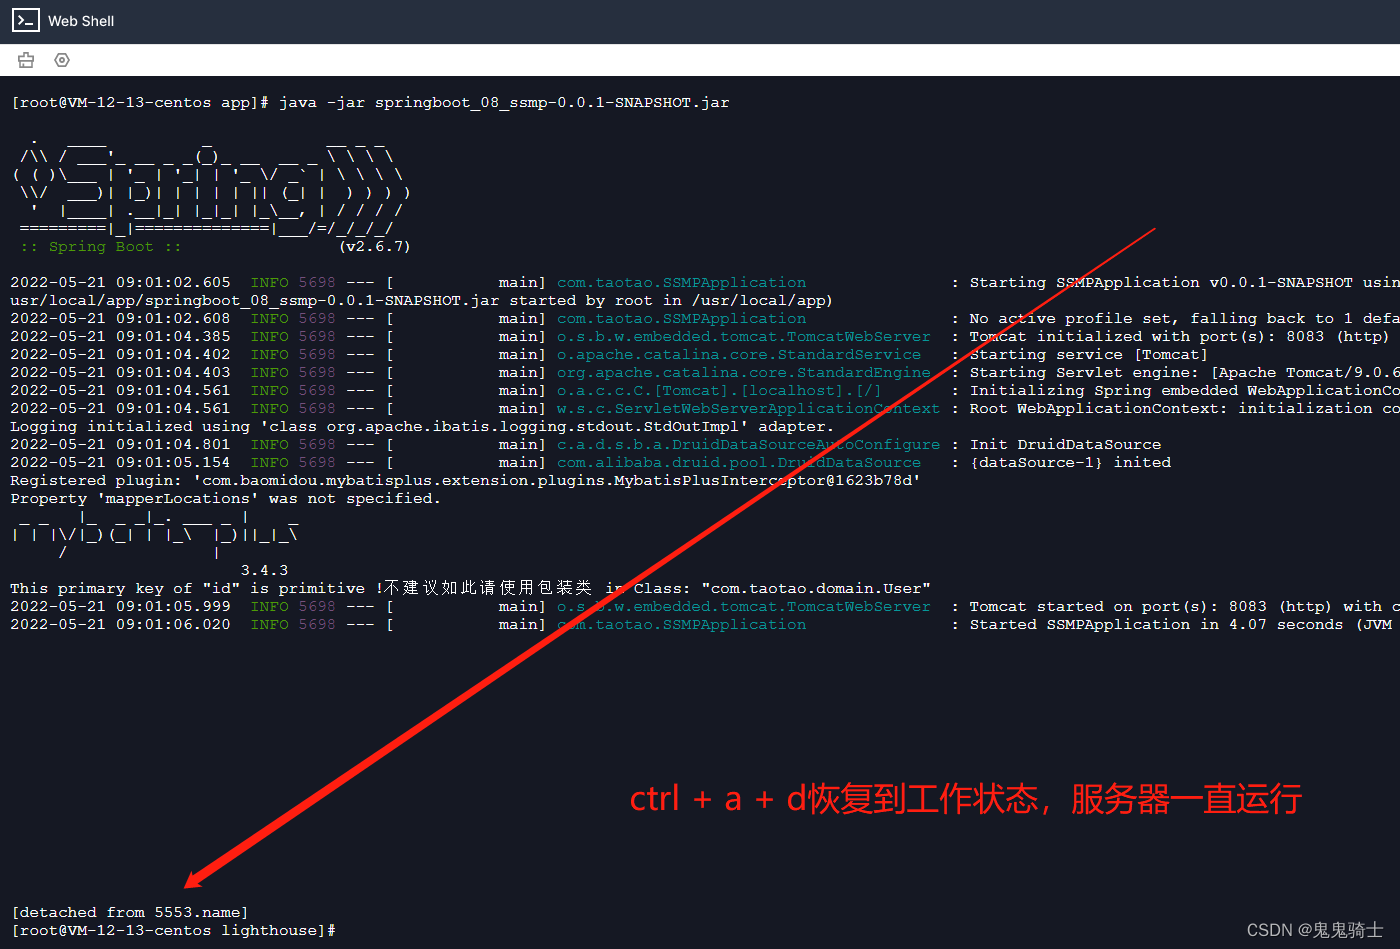Click MyBatis-Plus version "3.4.3" text

pos(264,570)
